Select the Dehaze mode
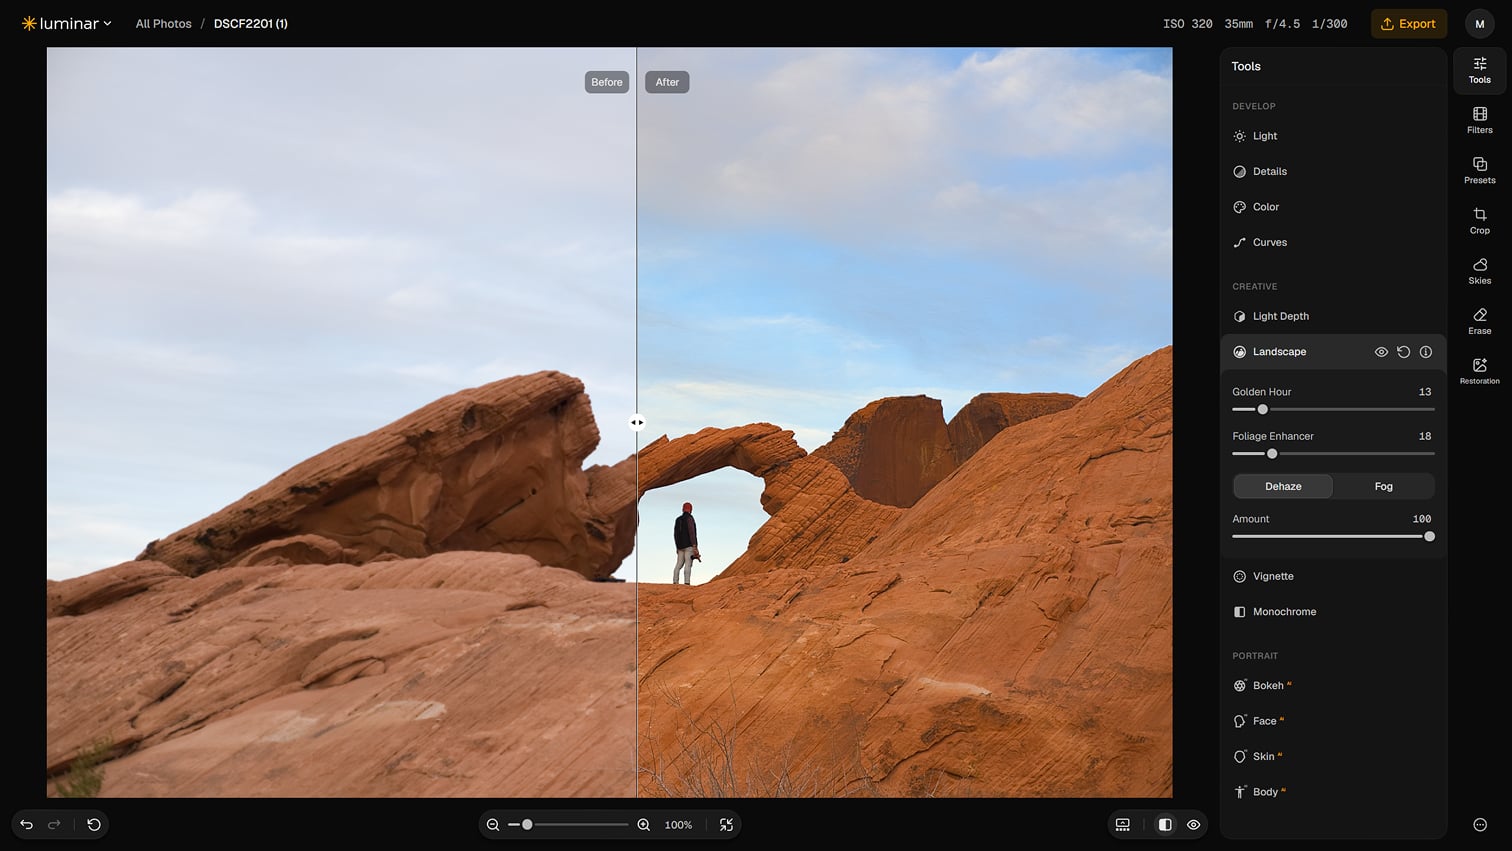Viewport: 1512px width, 851px height. click(x=1283, y=486)
